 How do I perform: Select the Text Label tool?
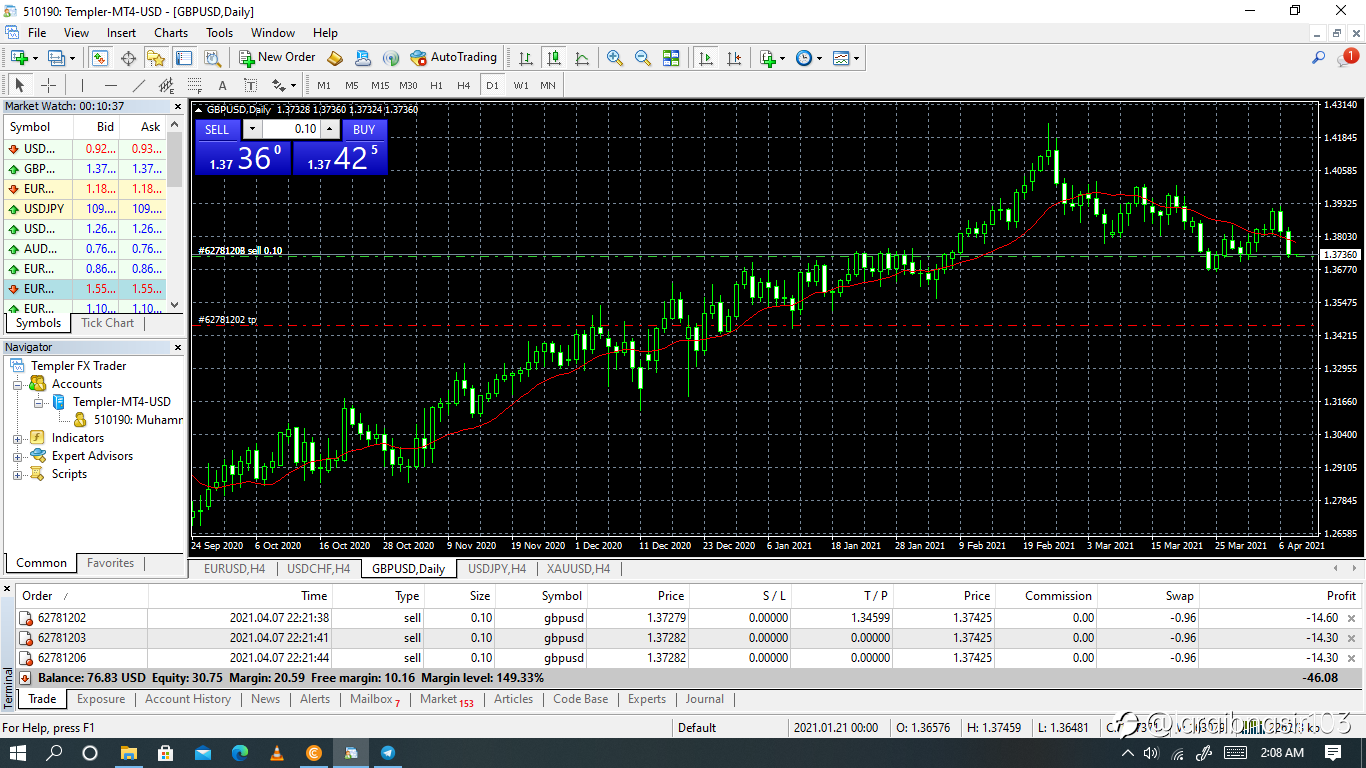point(250,85)
